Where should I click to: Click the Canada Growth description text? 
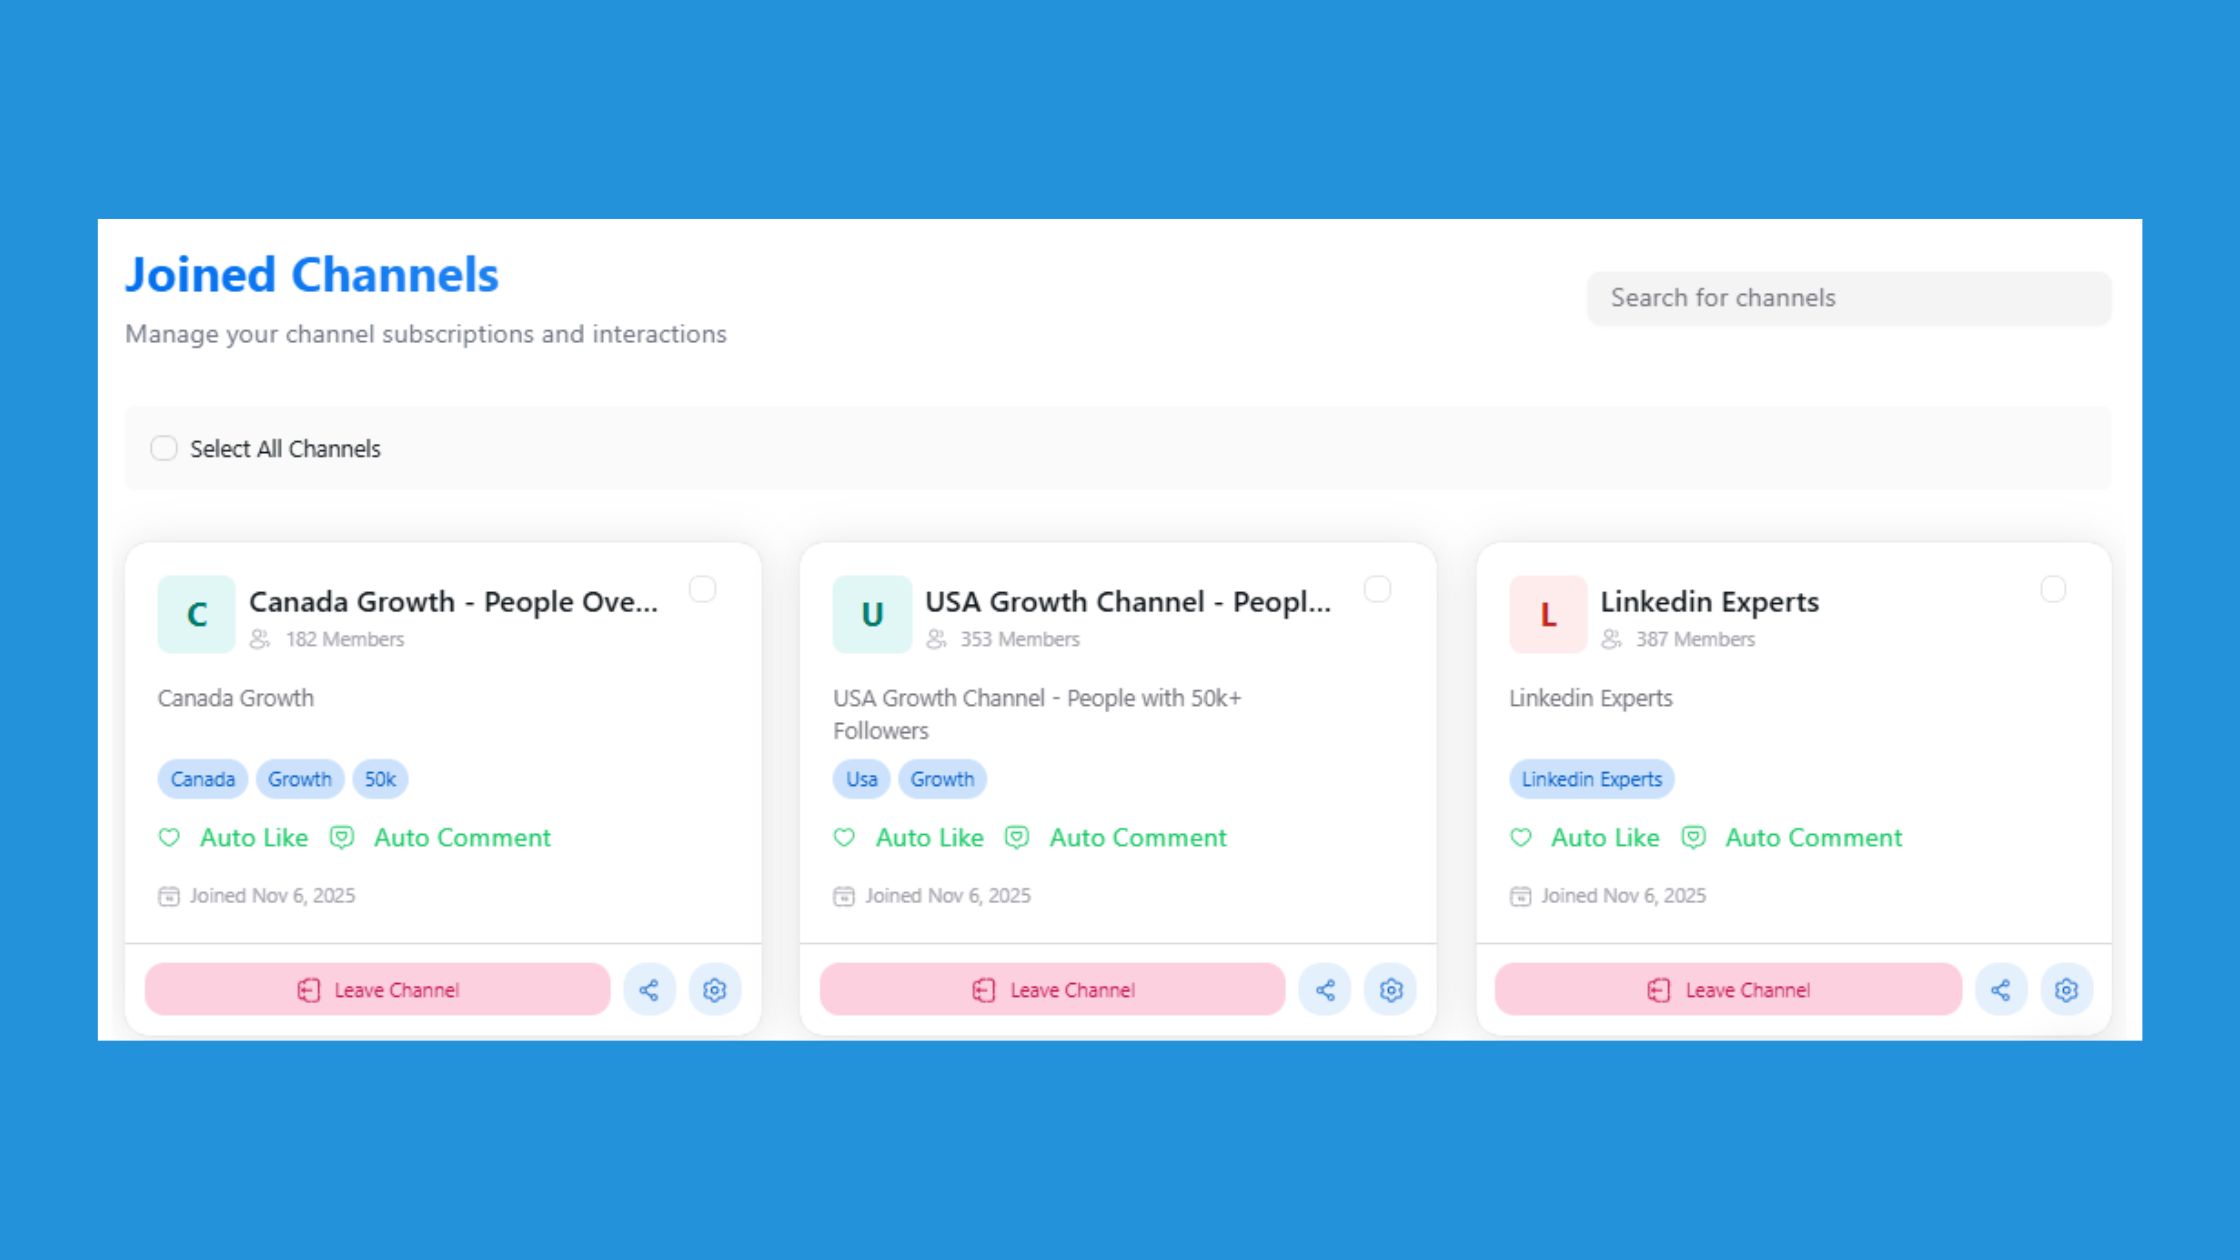[236, 698]
